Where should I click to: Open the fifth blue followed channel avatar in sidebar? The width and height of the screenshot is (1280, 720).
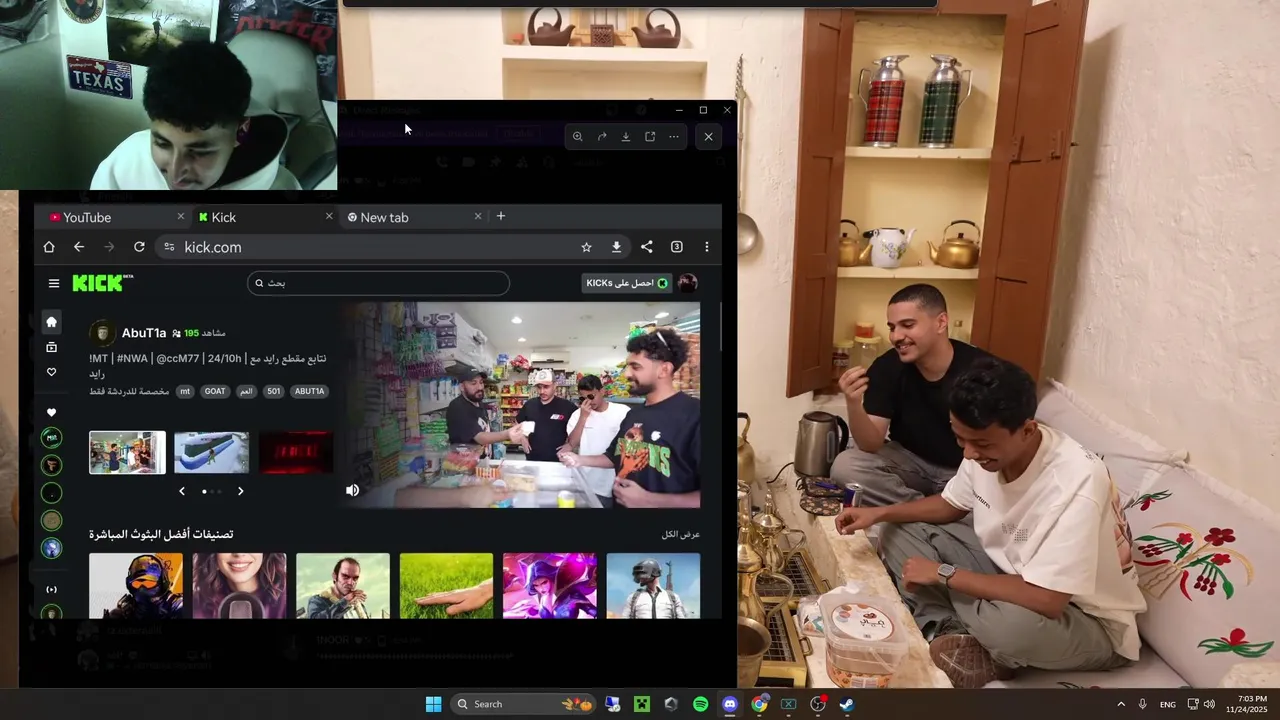[x=51, y=548]
